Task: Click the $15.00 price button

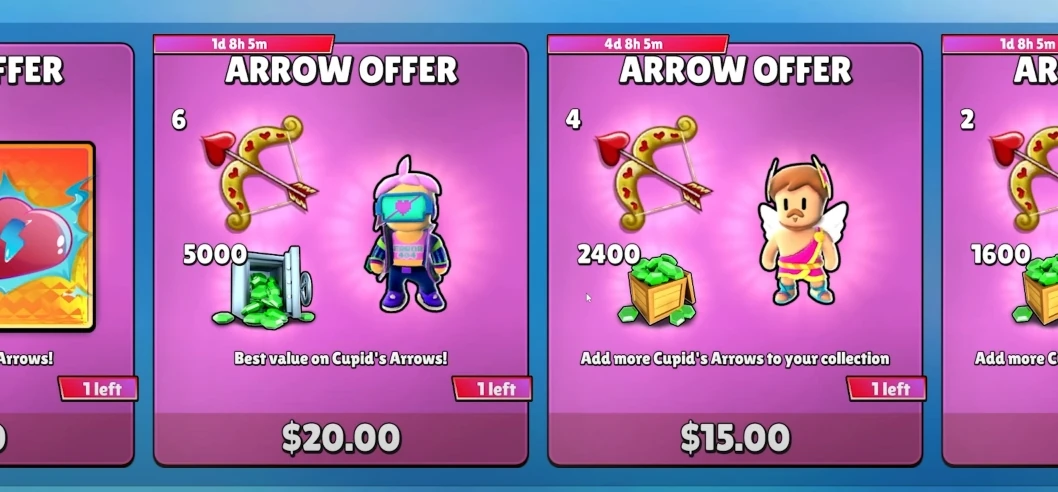Action: tap(735, 438)
